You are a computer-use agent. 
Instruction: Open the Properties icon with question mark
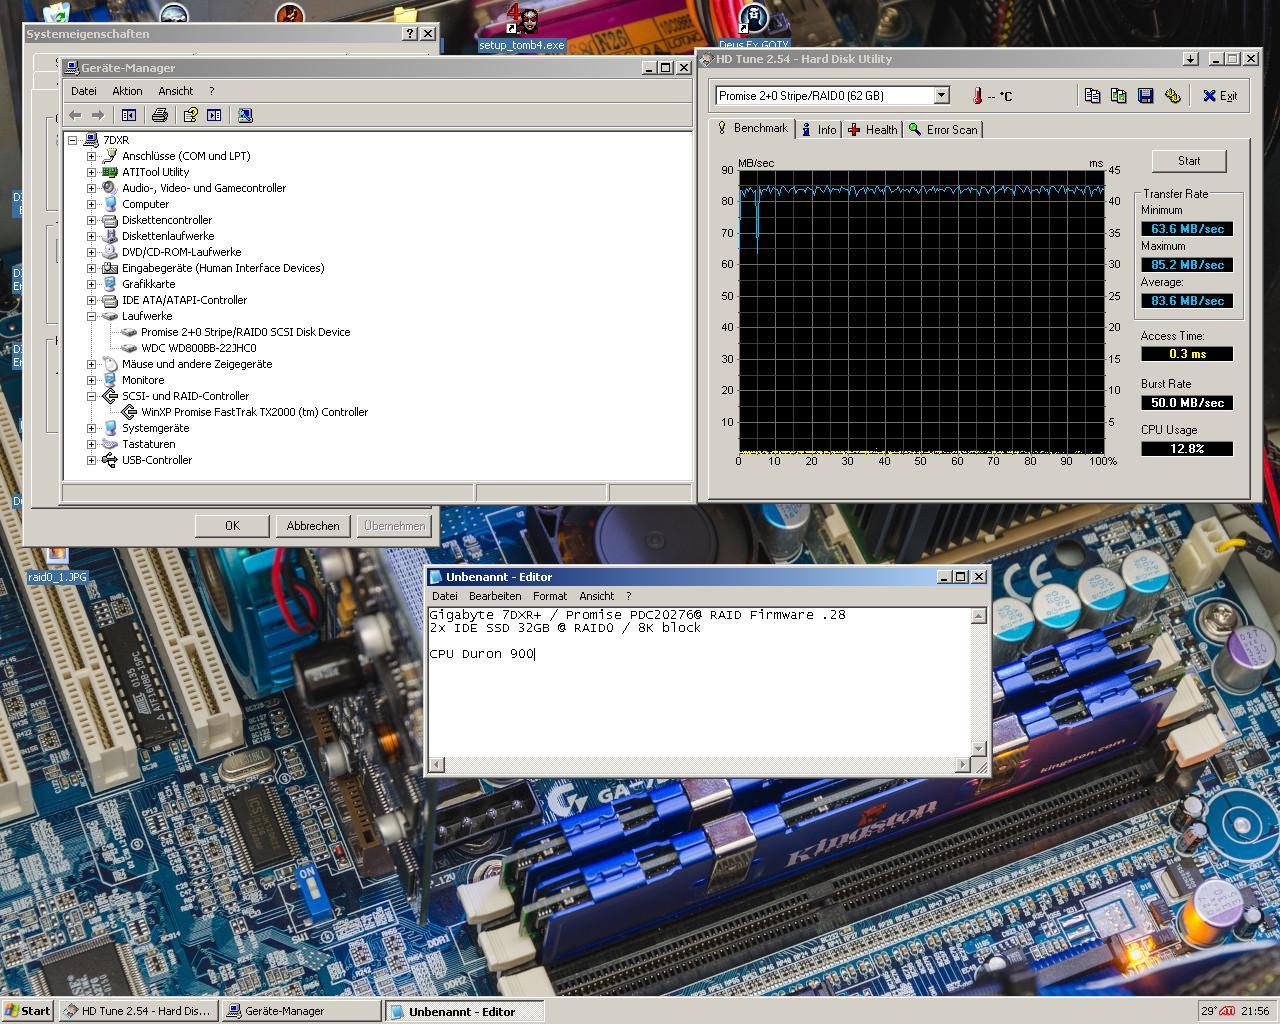pyautogui.click(x=190, y=115)
